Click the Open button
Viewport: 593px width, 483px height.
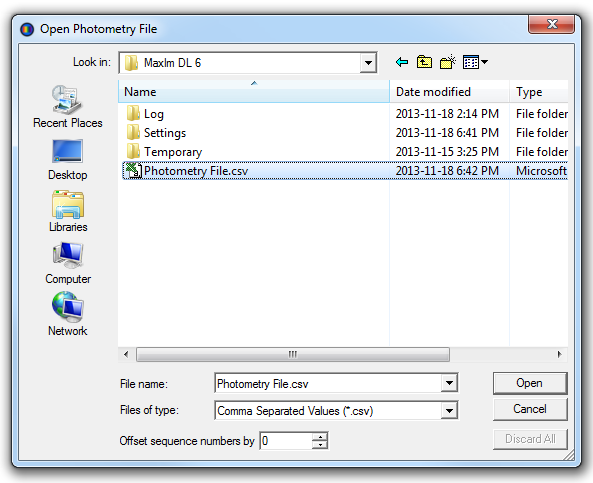coord(530,383)
